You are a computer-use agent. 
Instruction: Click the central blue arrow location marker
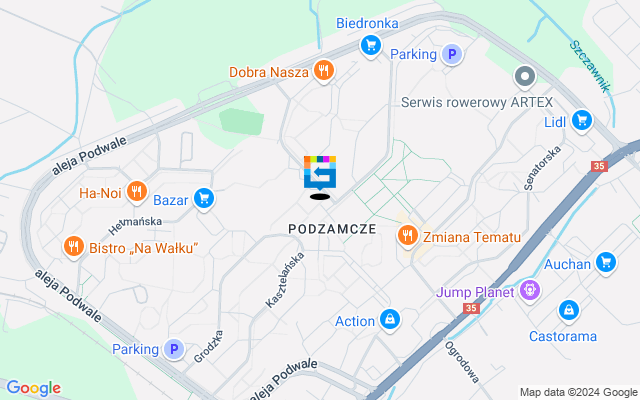pos(320,173)
